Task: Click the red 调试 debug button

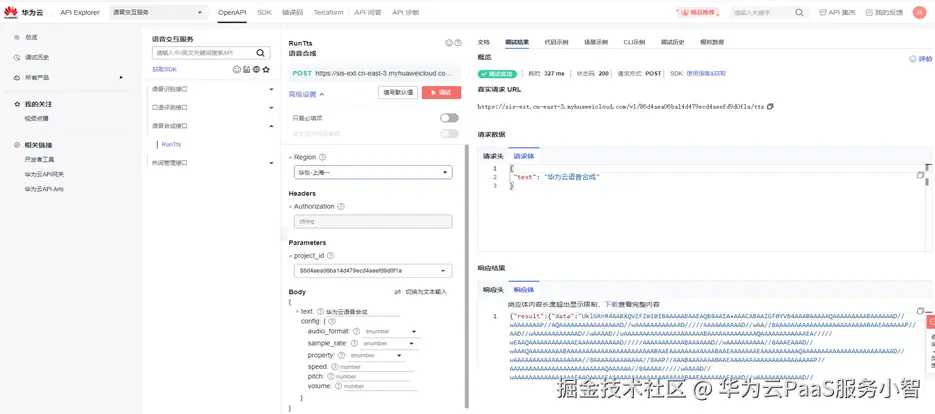Action: pos(441,92)
